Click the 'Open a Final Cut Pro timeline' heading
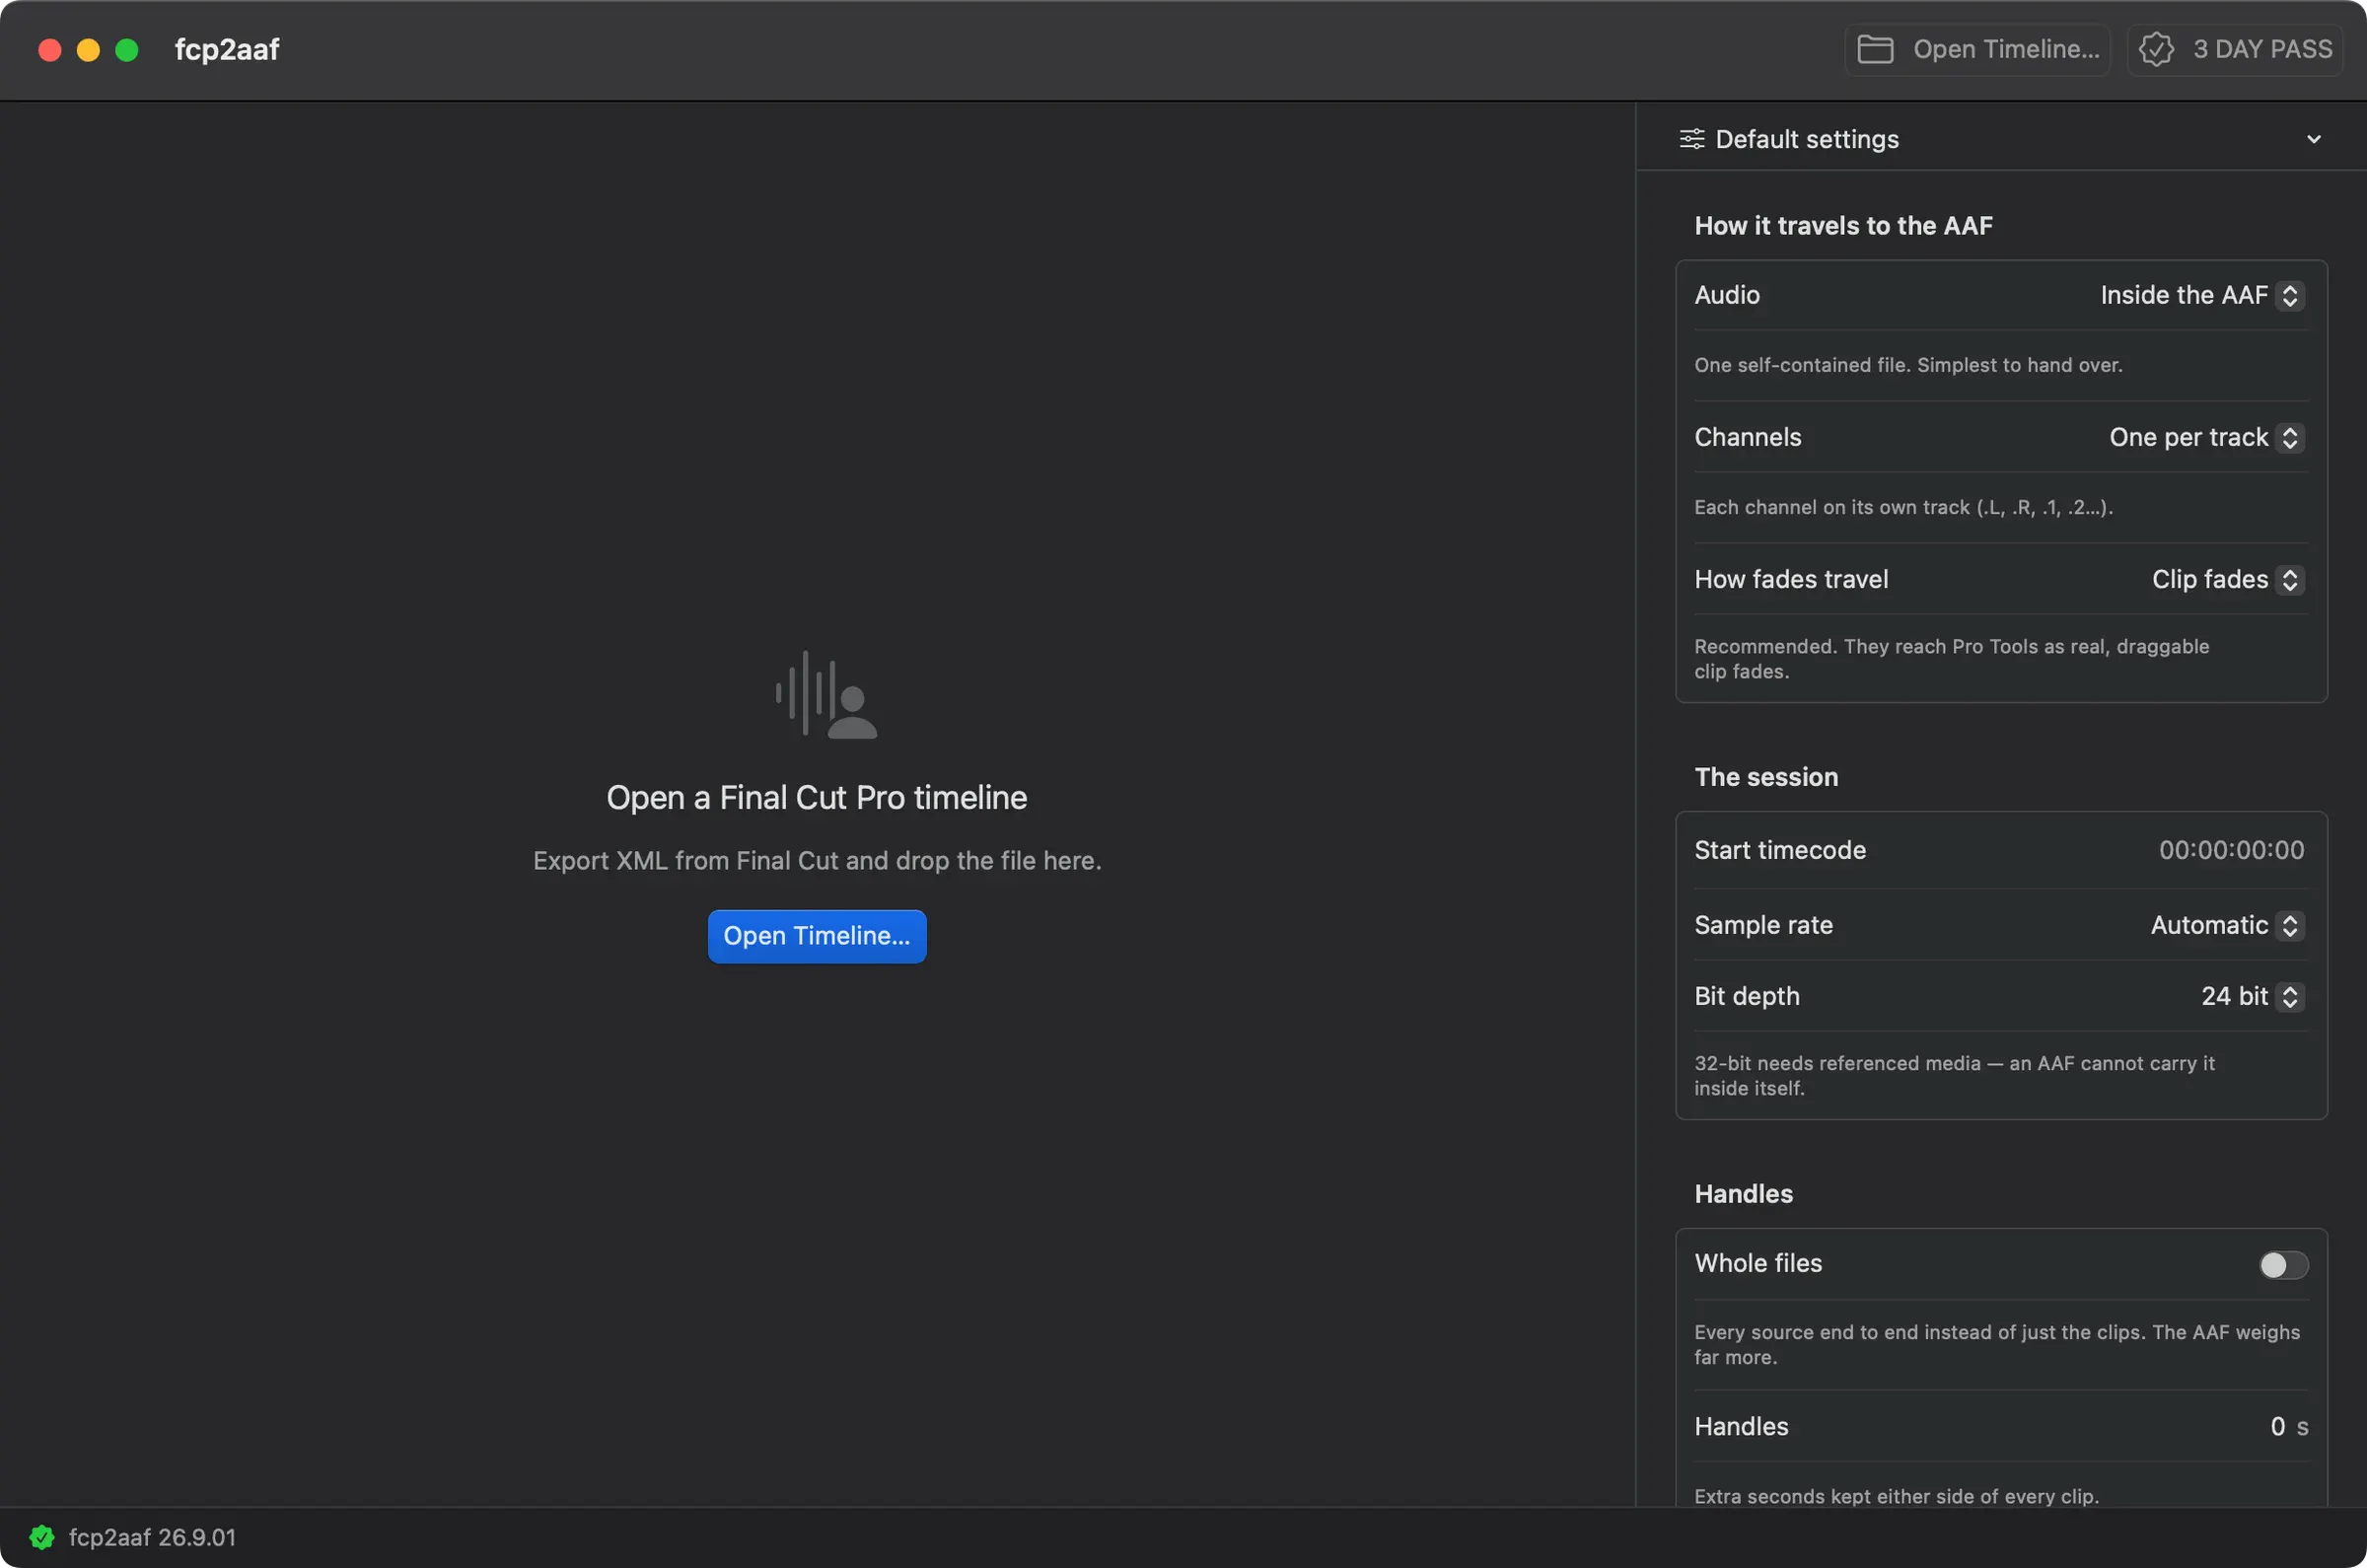This screenshot has height=1568, width=2367. 817,797
